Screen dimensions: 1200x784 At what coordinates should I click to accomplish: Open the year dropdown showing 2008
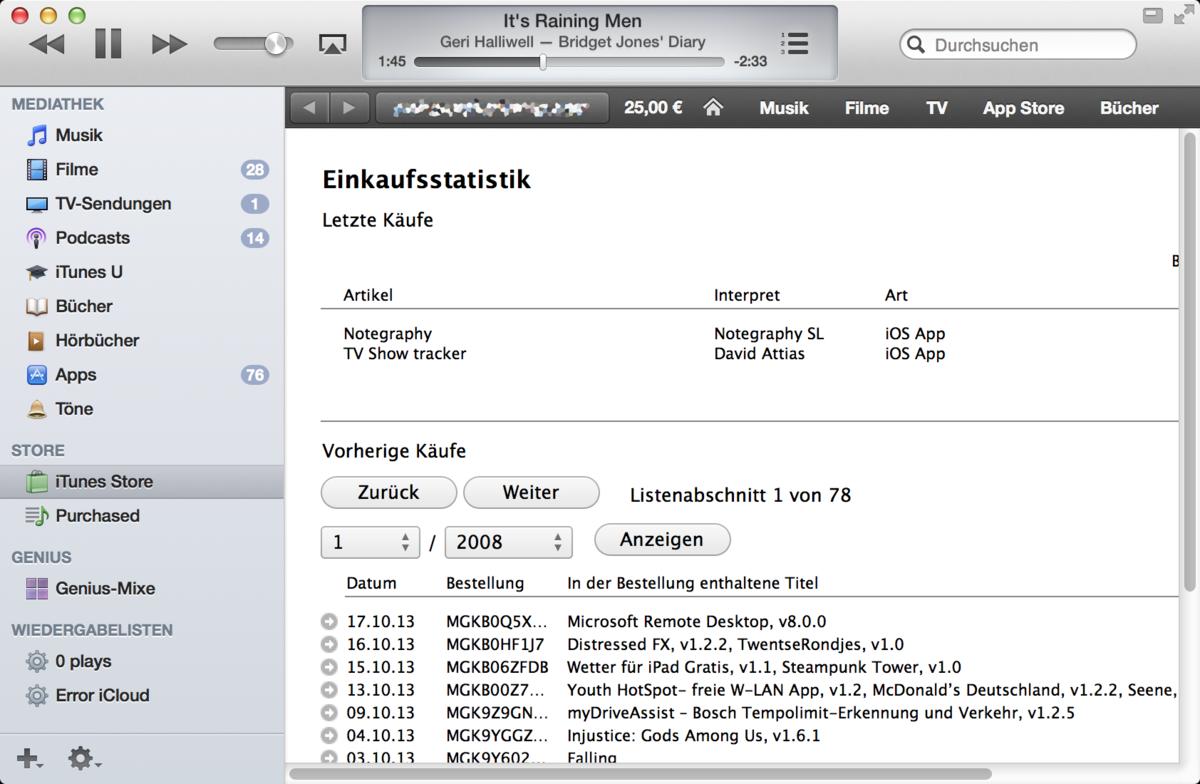pyautogui.click(x=508, y=542)
